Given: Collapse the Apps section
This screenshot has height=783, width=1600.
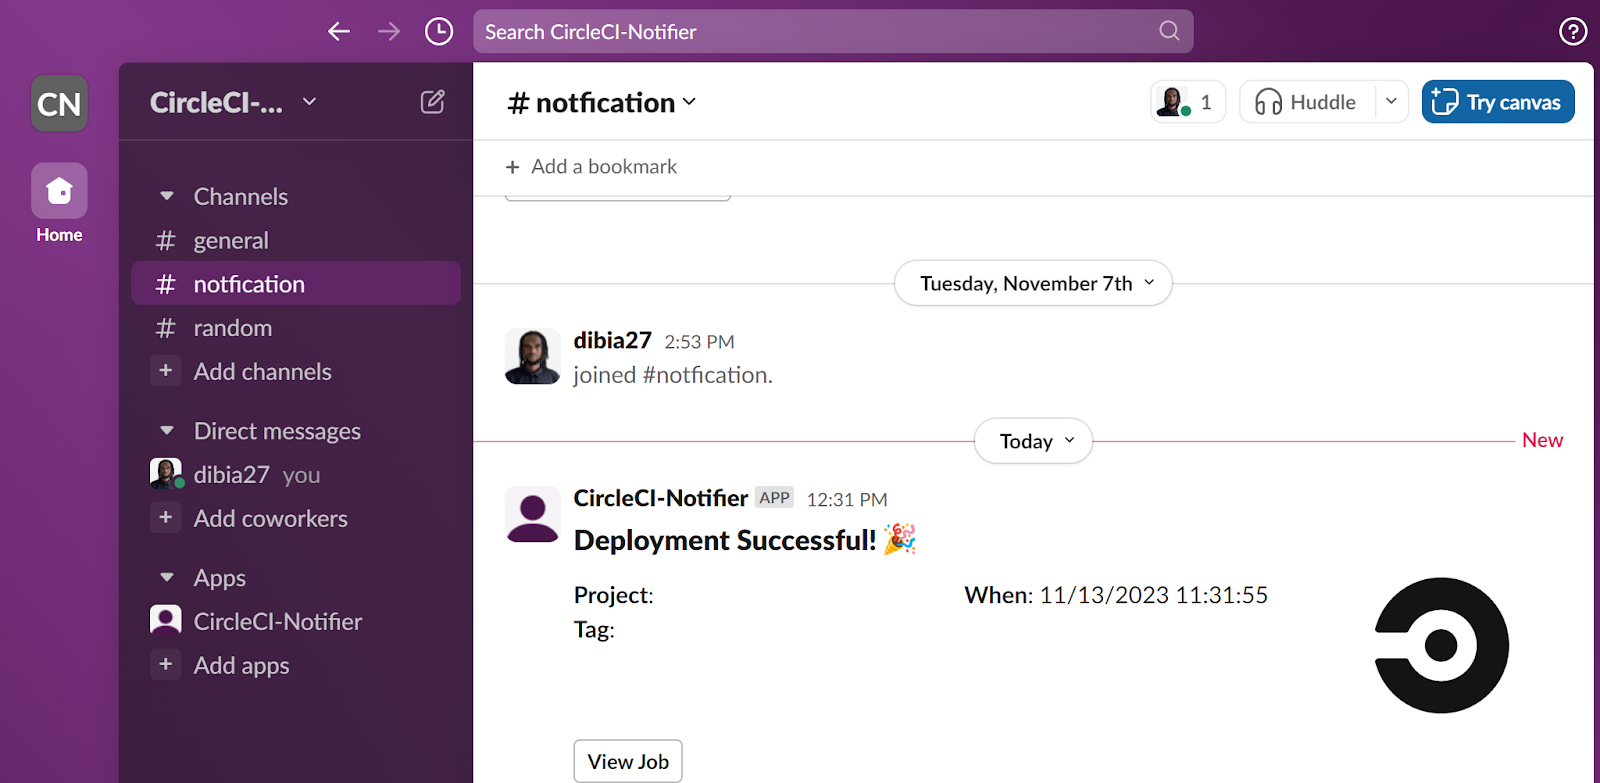Looking at the screenshot, I should pyautogui.click(x=167, y=578).
